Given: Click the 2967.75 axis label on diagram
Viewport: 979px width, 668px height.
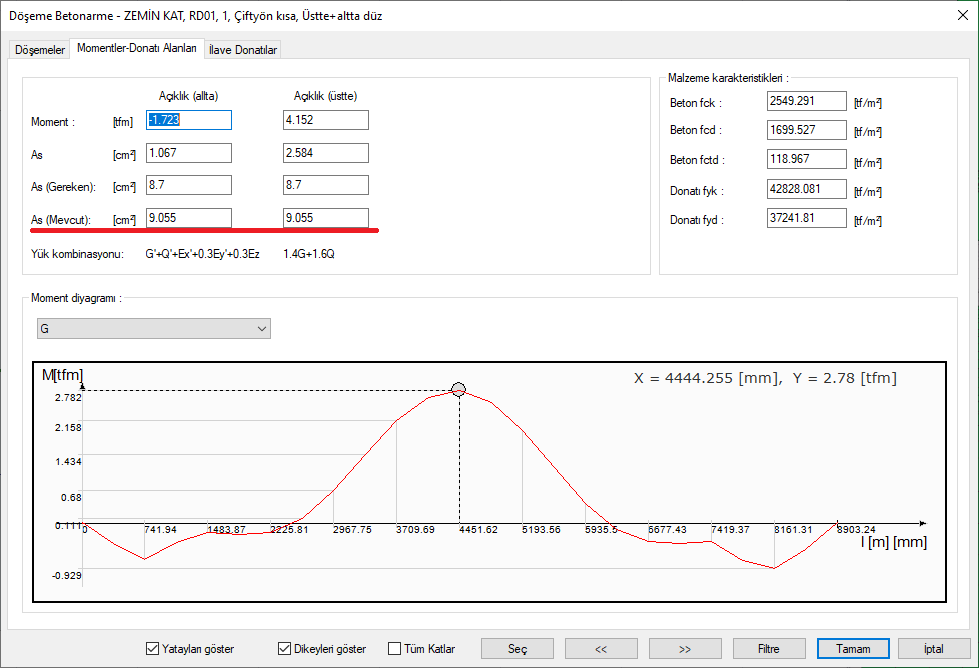Looking at the screenshot, I should [352, 529].
